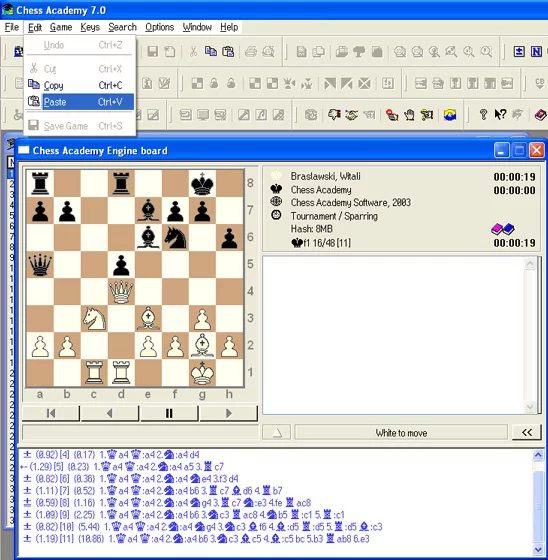548x560 pixels.
Task: Click the print preview magnifier toolbar icon
Action: [x=268, y=52]
